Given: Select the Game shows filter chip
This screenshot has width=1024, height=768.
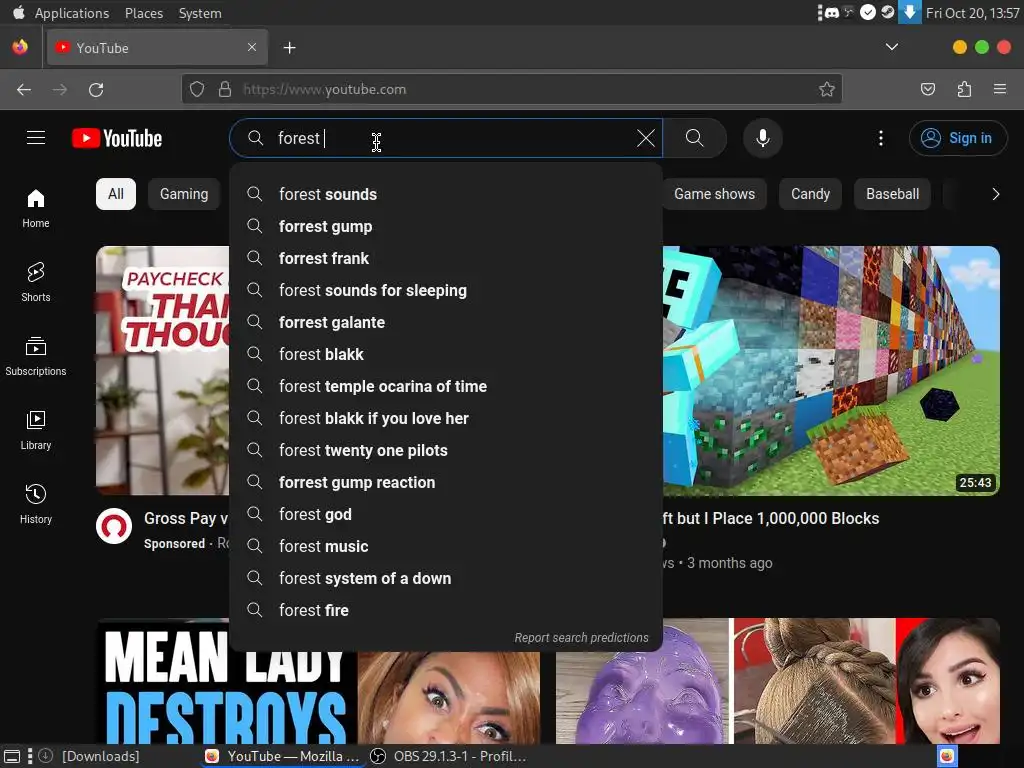Looking at the screenshot, I should coord(714,194).
